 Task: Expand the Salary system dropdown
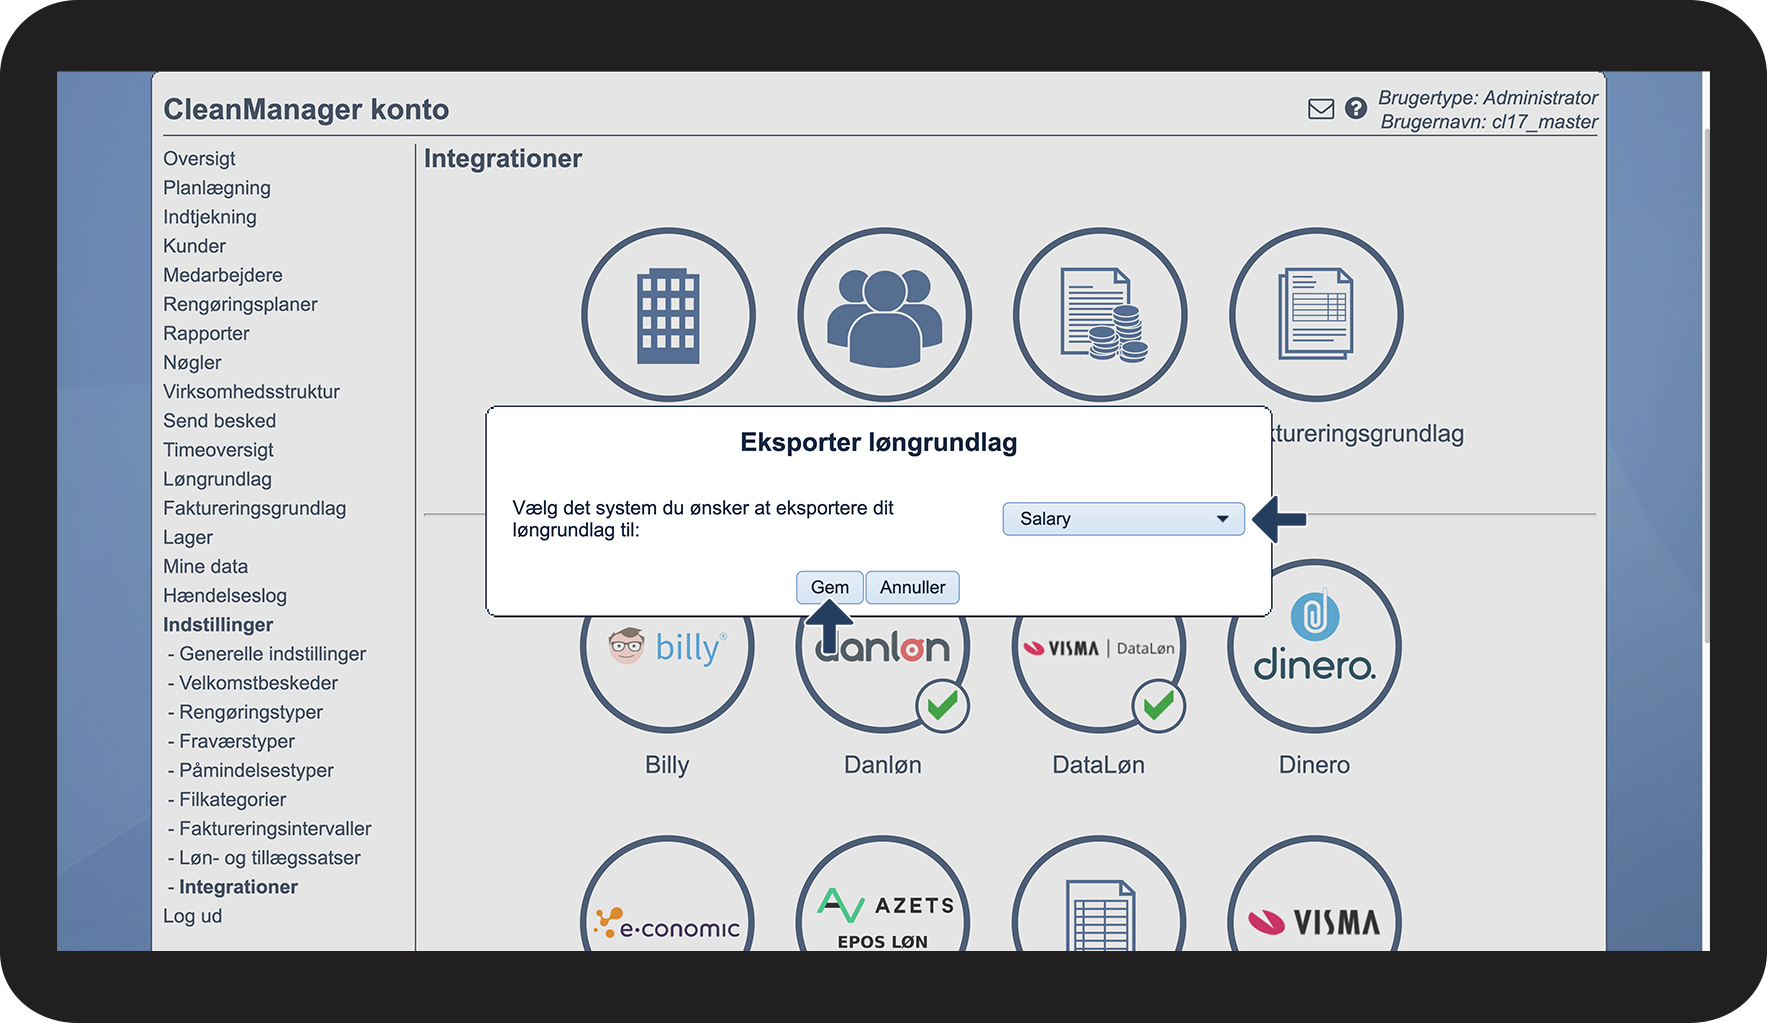1124,519
